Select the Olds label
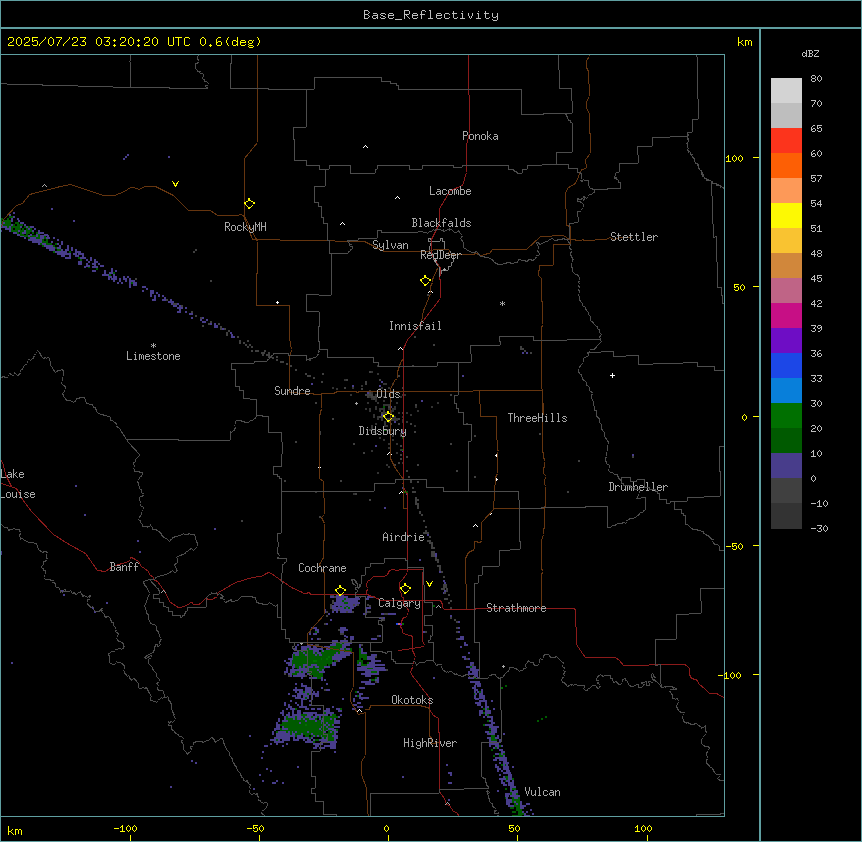862x842 pixels. [x=389, y=394]
